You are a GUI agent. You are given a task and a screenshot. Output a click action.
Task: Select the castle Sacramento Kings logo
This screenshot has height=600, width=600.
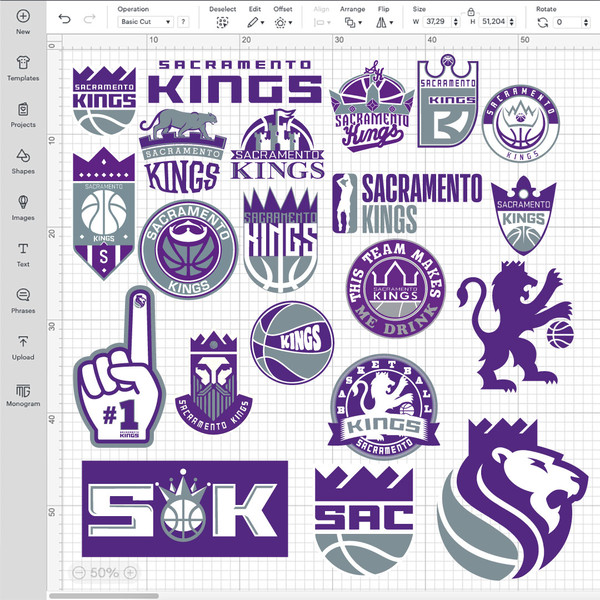[x=278, y=145]
